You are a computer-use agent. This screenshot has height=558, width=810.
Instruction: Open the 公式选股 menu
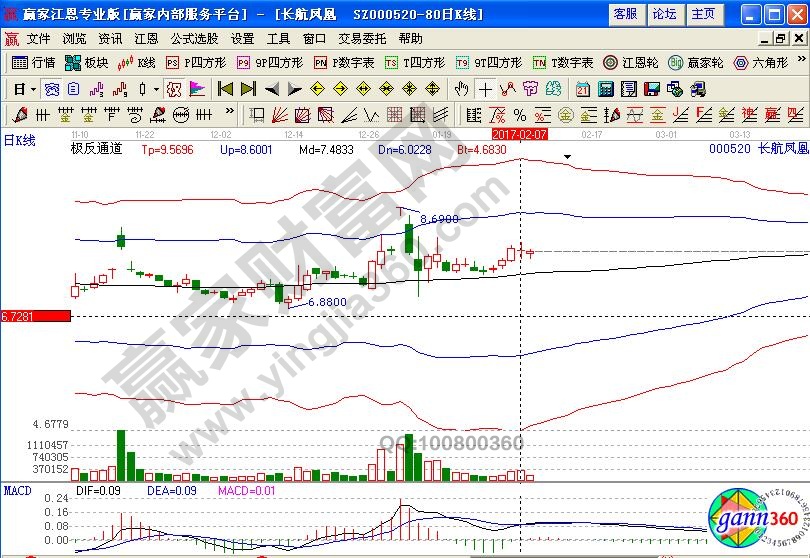point(194,39)
